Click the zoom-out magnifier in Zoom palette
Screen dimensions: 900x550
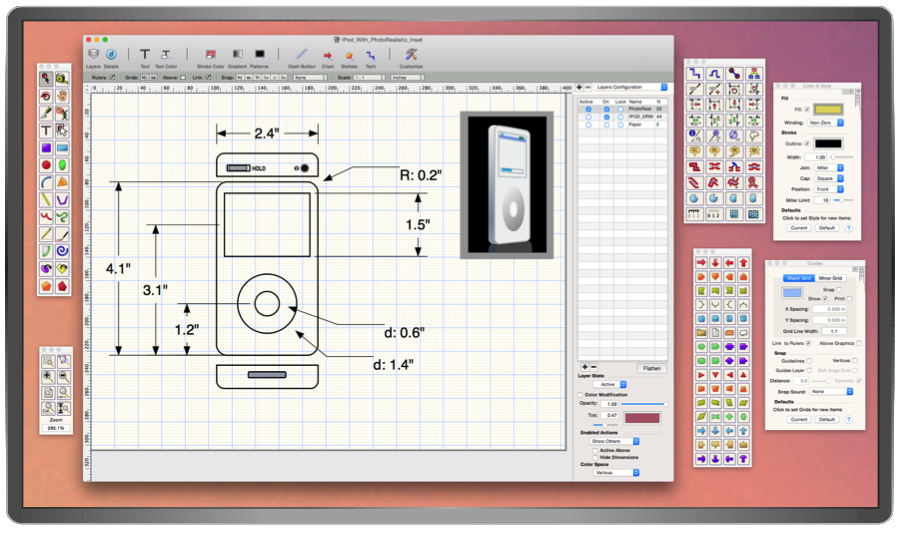[x=64, y=377]
